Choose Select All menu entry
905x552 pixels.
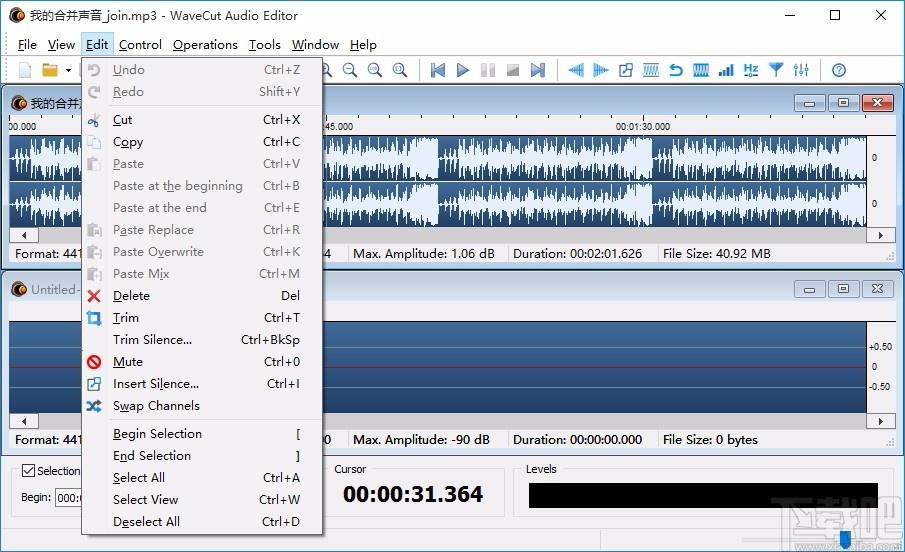click(202, 478)
